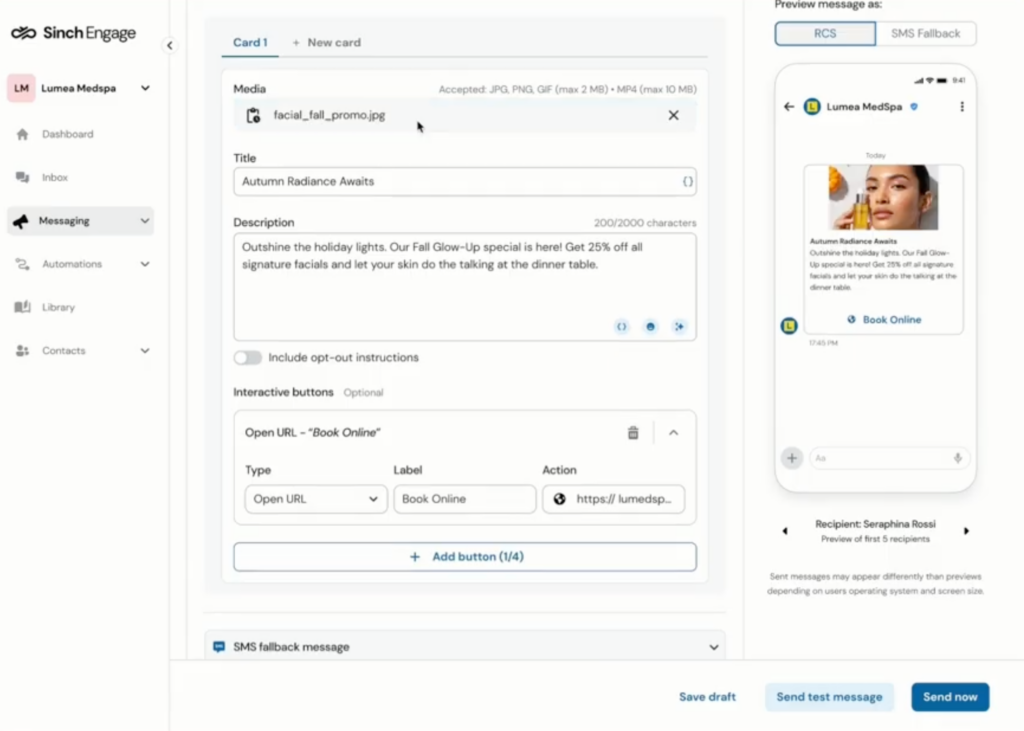Collapse the Open URL Book Online panel
The height and width of the screenshot is (731, 1024).
(x=673, y=432)
